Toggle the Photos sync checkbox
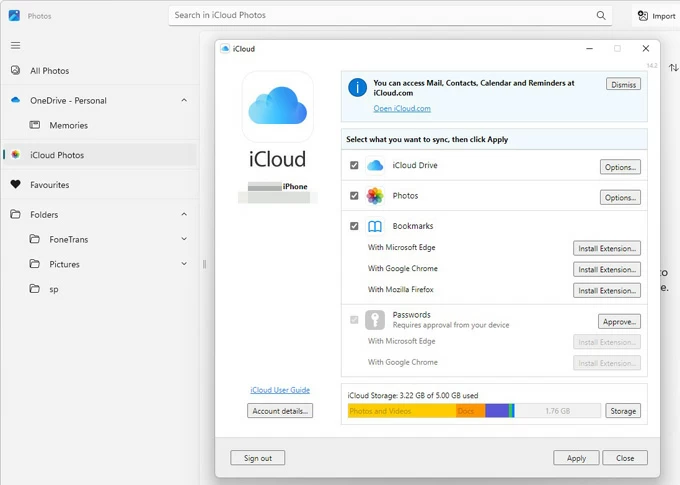Viewport: 680px width, 485px height. 354,196
